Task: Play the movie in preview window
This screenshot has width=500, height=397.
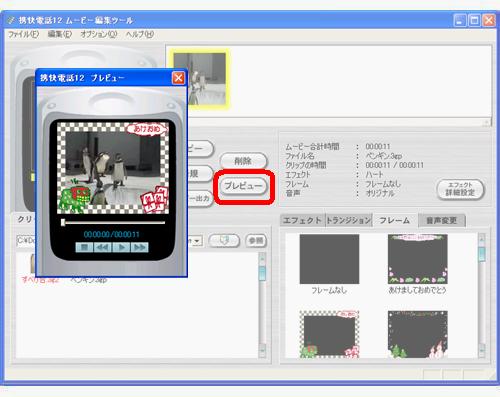Action: click(x=121, y=247)
